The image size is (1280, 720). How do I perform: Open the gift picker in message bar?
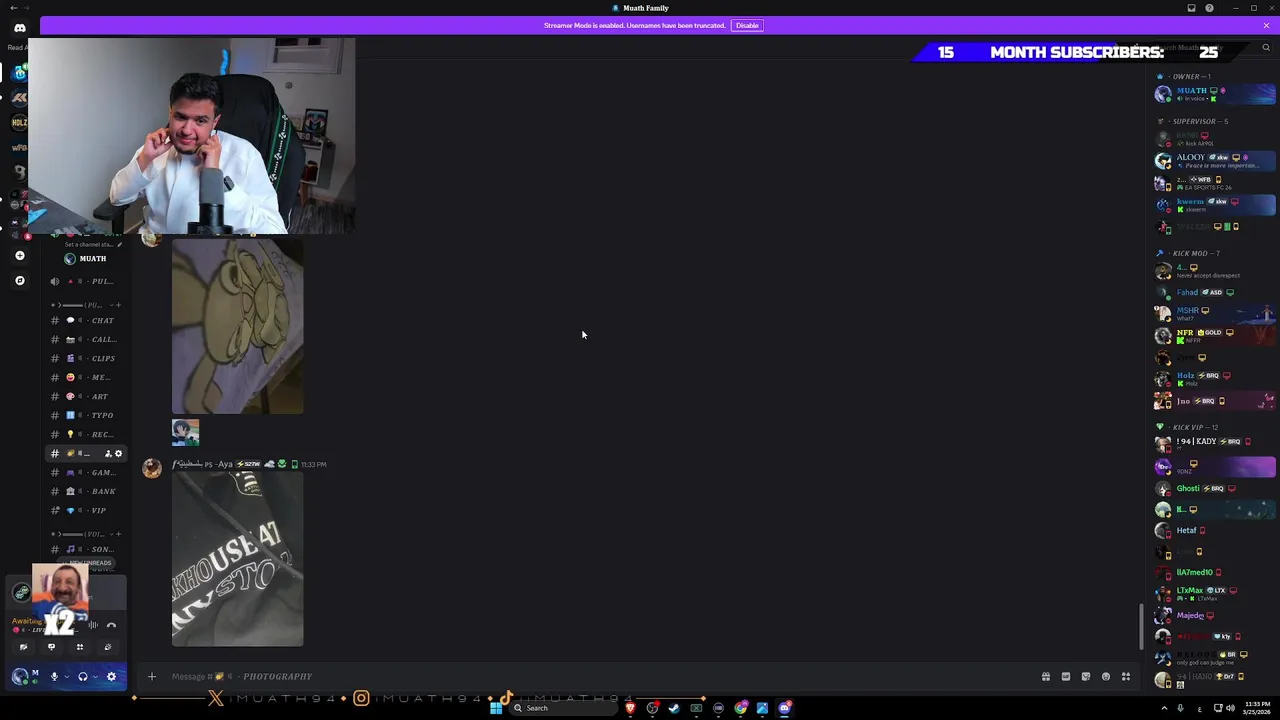click(1046, 677)
